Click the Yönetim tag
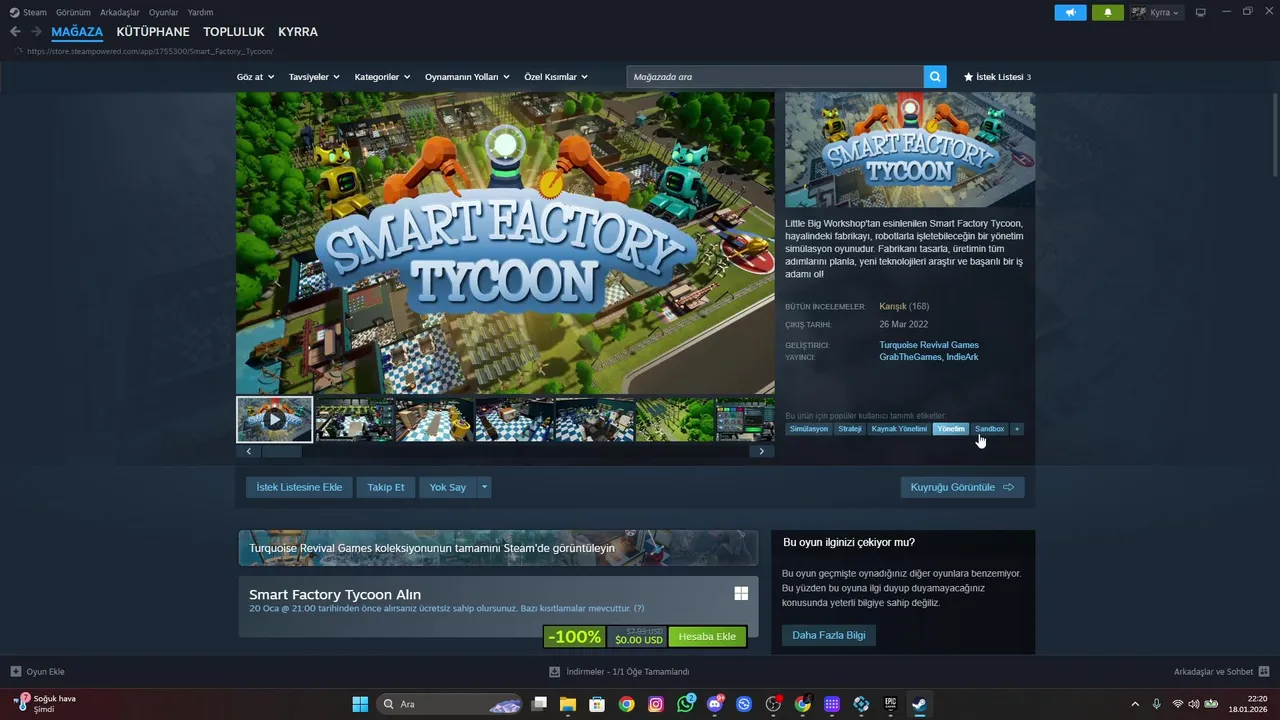1280x720 pixels. click(951, 429)
